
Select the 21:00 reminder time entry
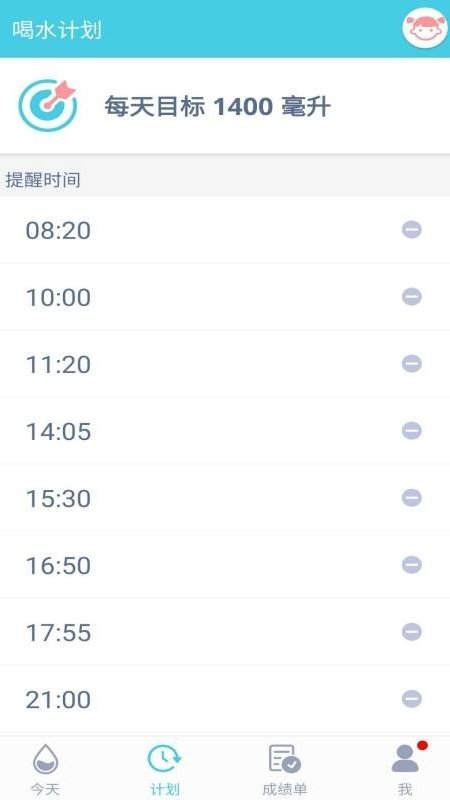click(225, 699)
